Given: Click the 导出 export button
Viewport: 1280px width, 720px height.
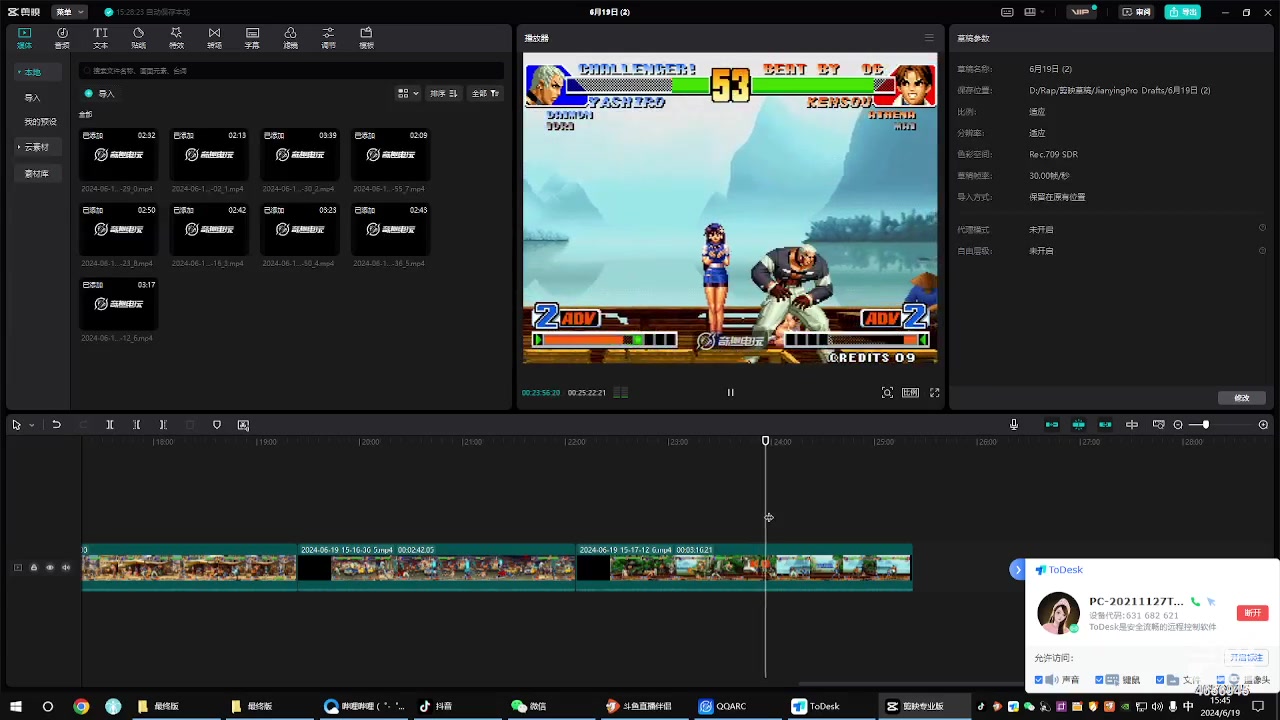Looking at the screenshot, I should [x=1183, y=12].
